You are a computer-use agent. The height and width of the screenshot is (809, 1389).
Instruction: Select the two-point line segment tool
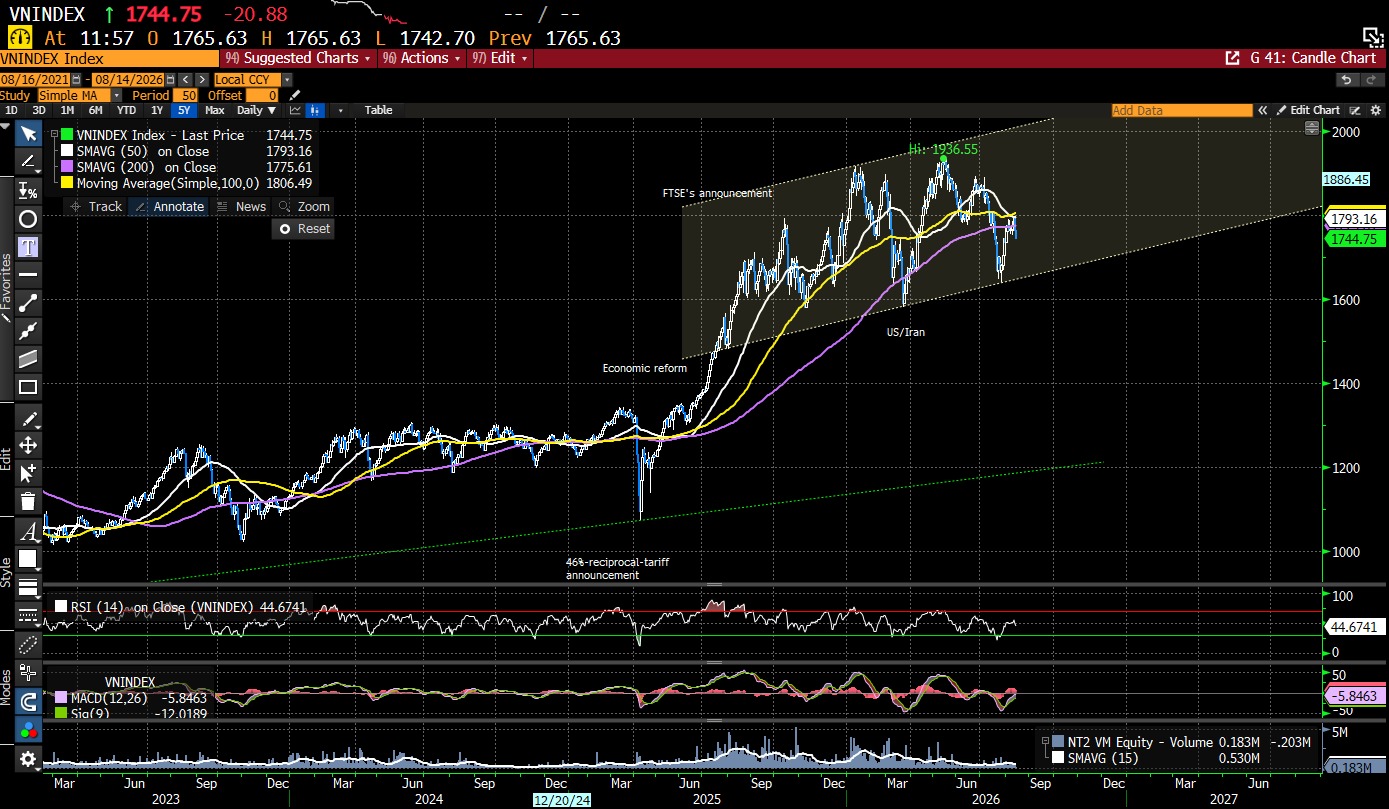click(28, 302)
